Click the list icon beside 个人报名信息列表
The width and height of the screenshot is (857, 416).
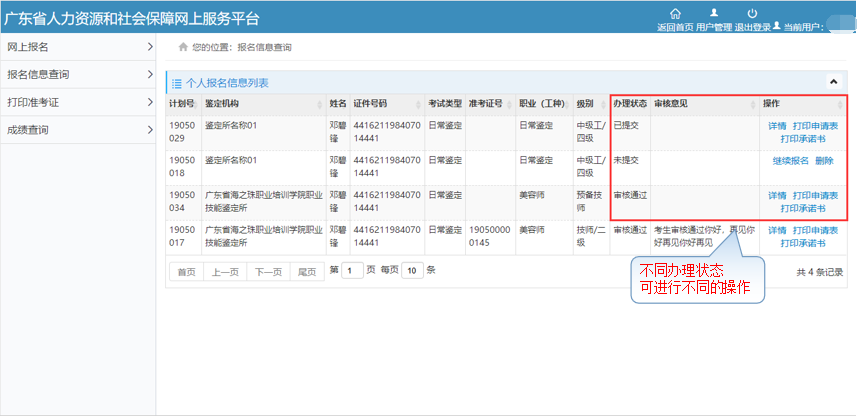[x=177, y=84]
